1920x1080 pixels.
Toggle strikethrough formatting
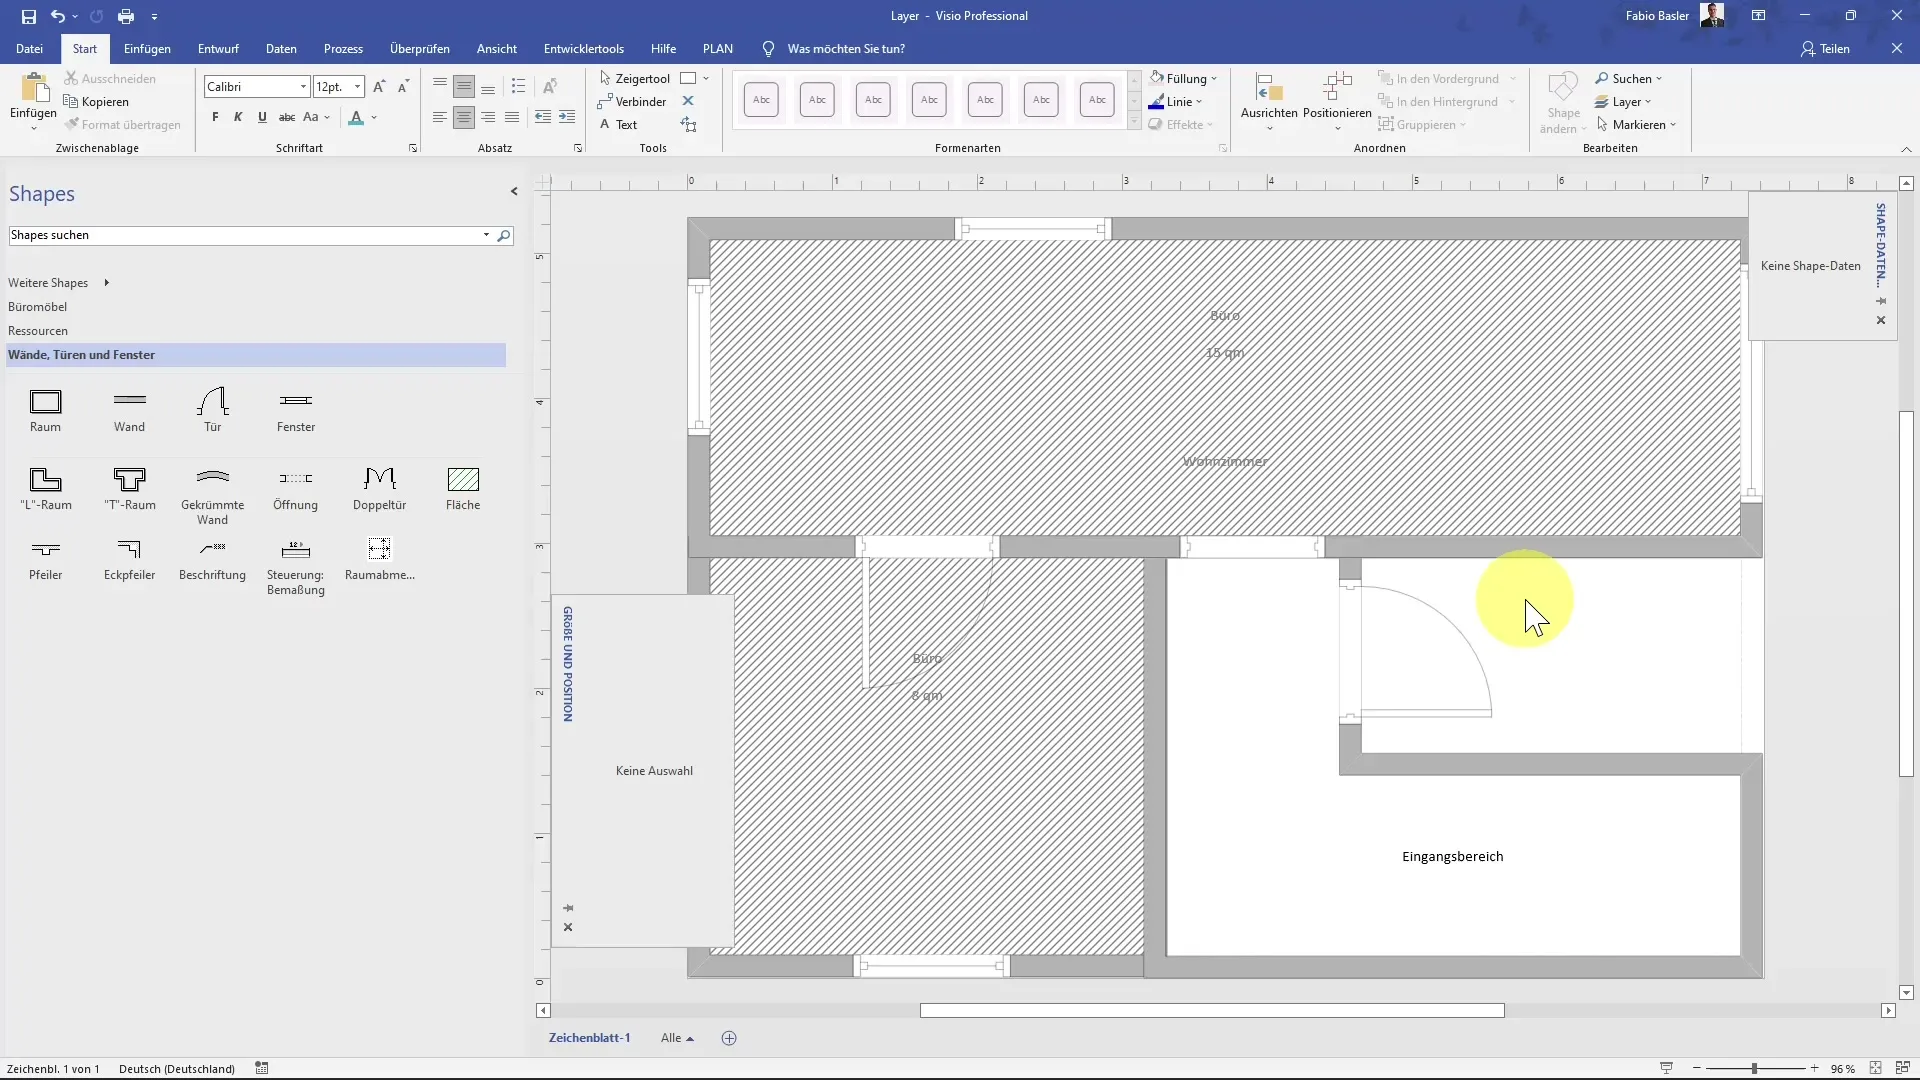[x=287, y=117]
